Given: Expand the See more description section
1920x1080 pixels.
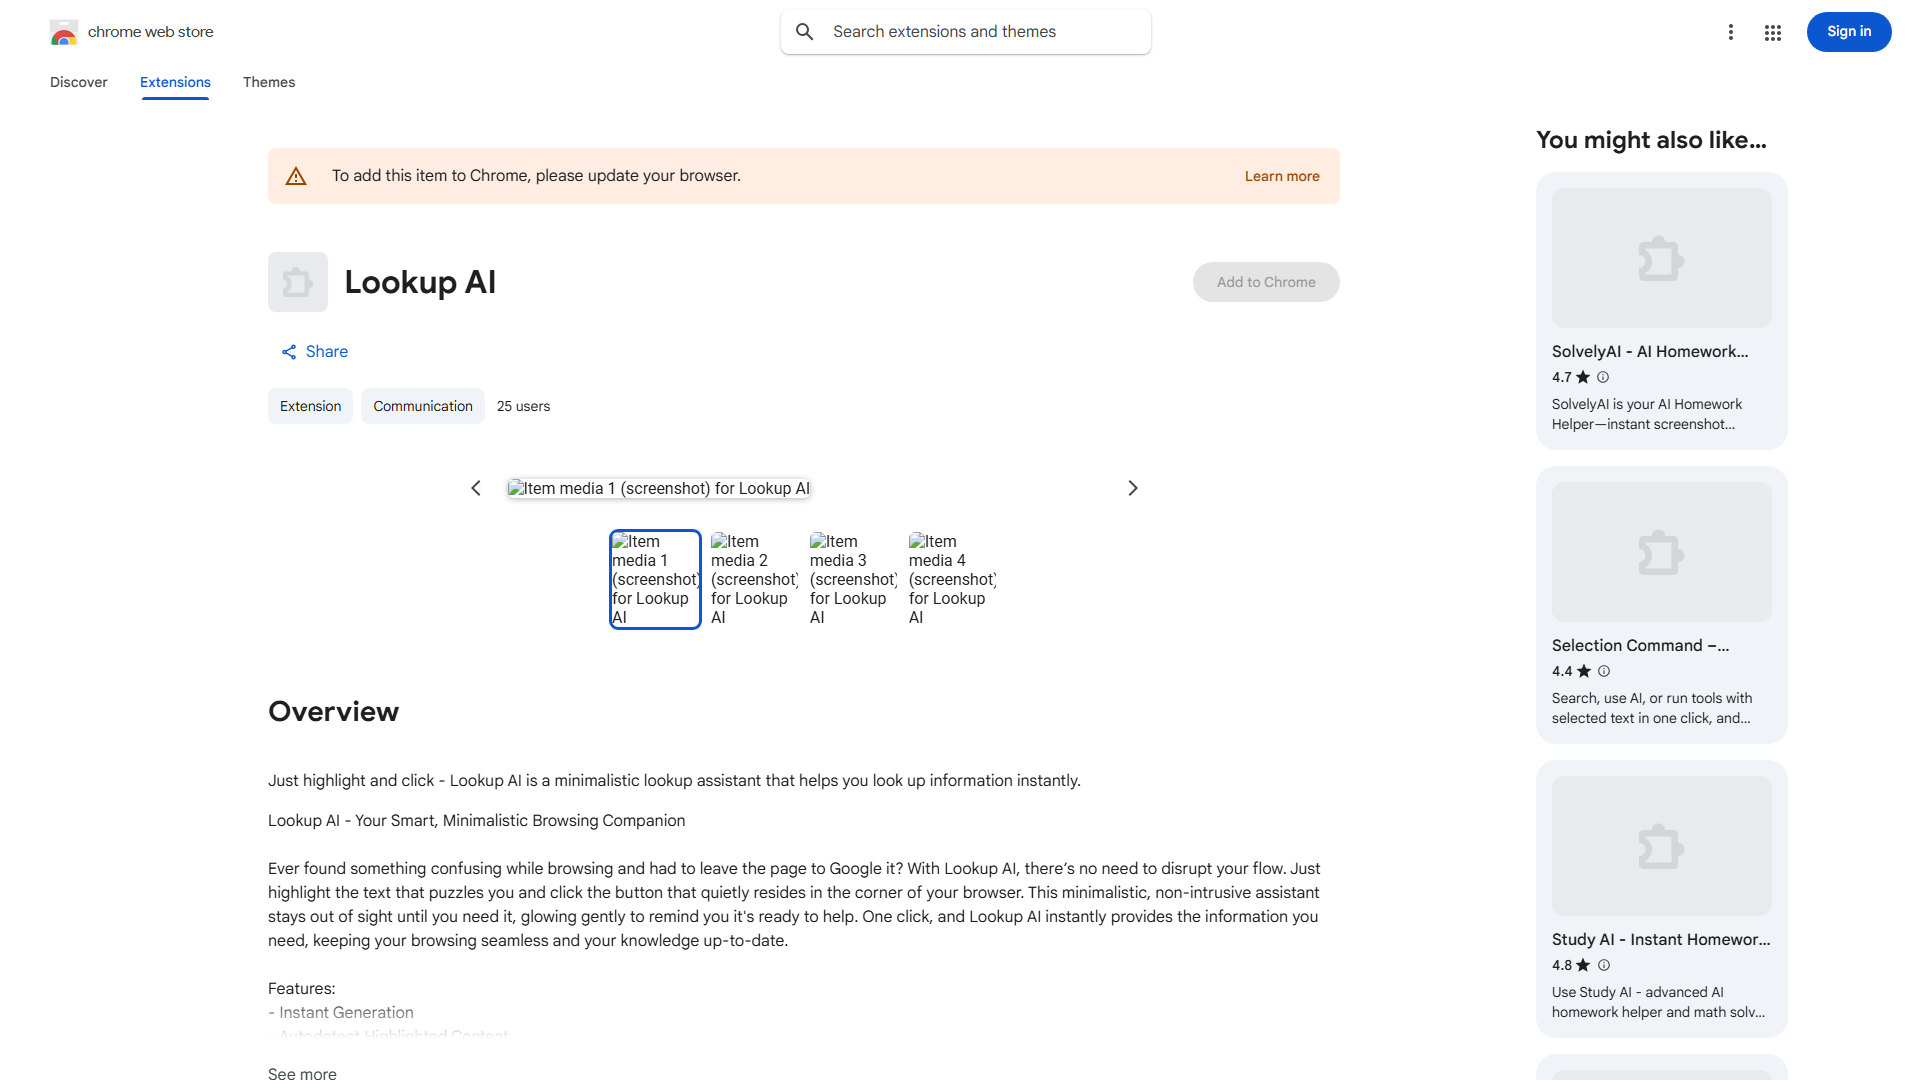Looking at the screenshot, I should point(302,1073).
